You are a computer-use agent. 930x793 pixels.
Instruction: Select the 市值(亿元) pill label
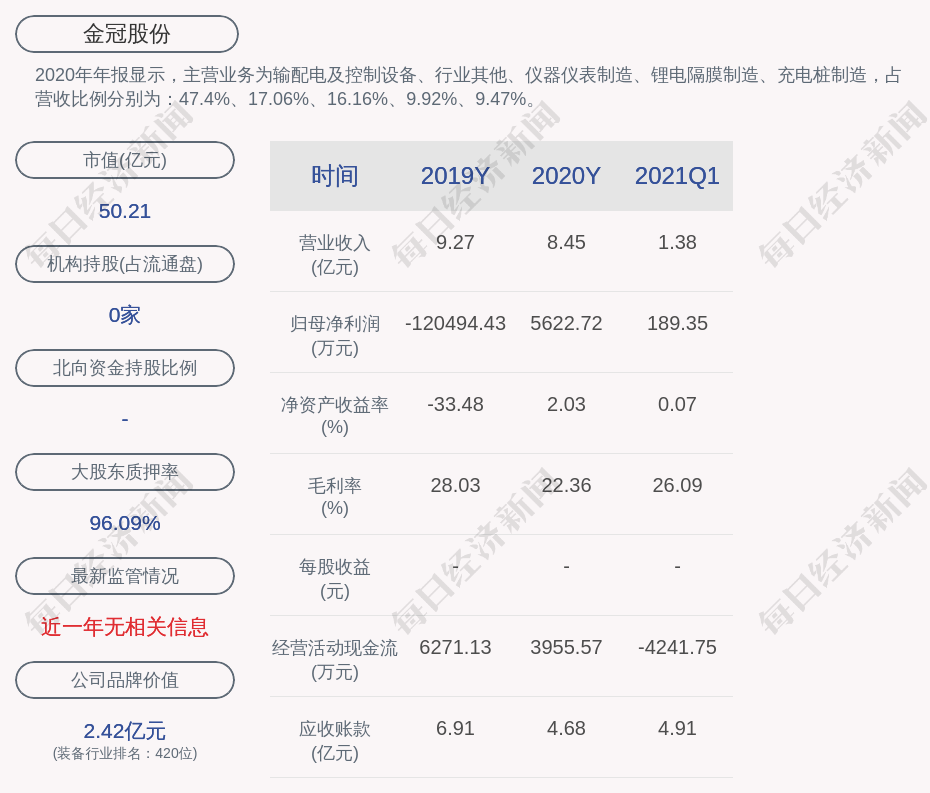(125, 160)
